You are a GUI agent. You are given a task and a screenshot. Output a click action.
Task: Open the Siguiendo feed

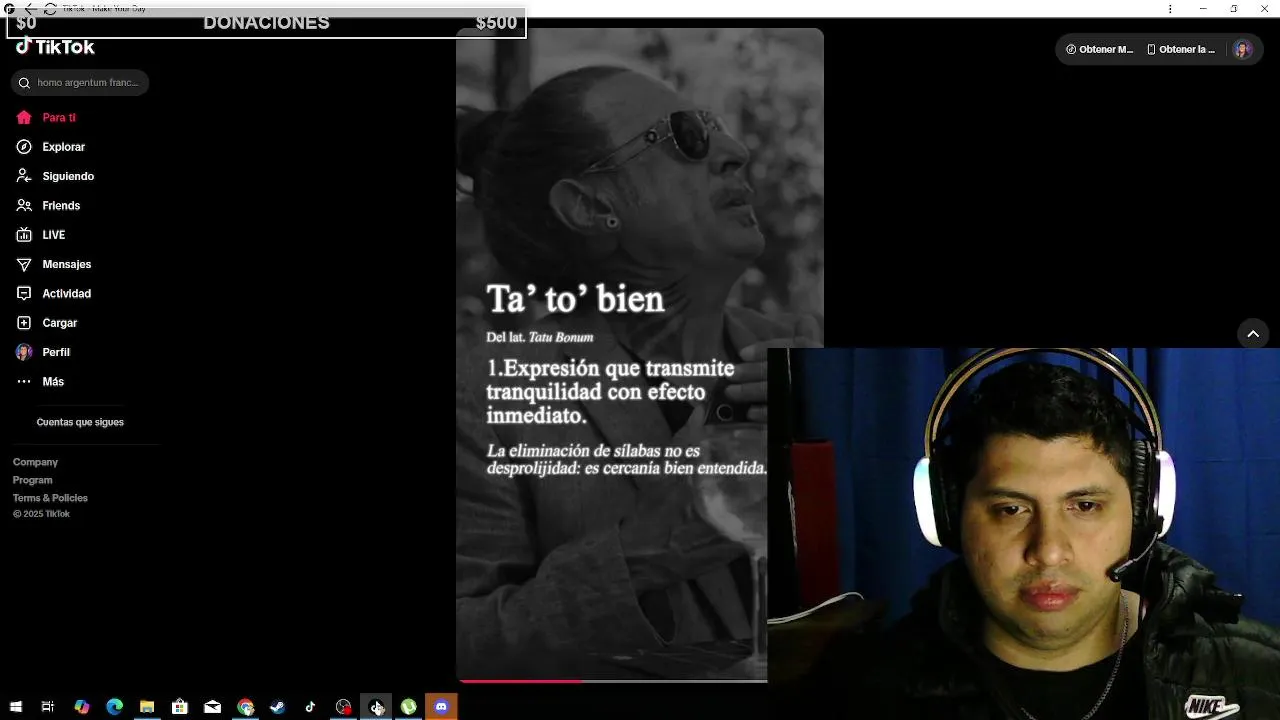coord(55,176)
